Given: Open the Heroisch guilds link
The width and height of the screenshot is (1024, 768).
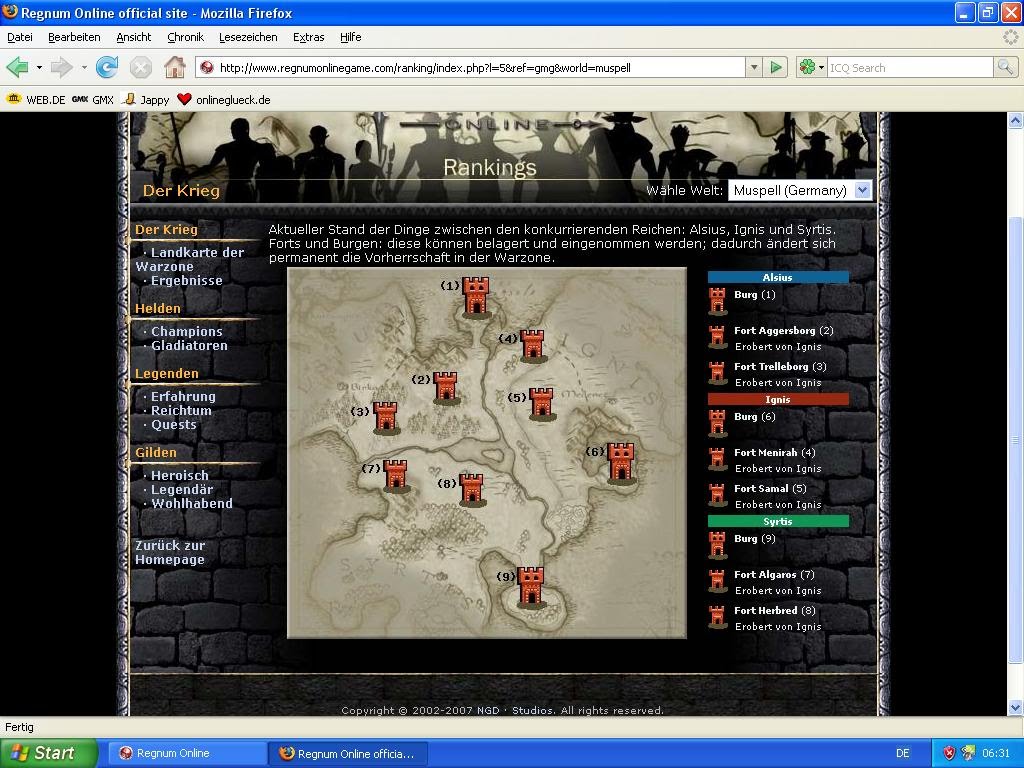Looking at the screenshot, I should pos(180,475).
